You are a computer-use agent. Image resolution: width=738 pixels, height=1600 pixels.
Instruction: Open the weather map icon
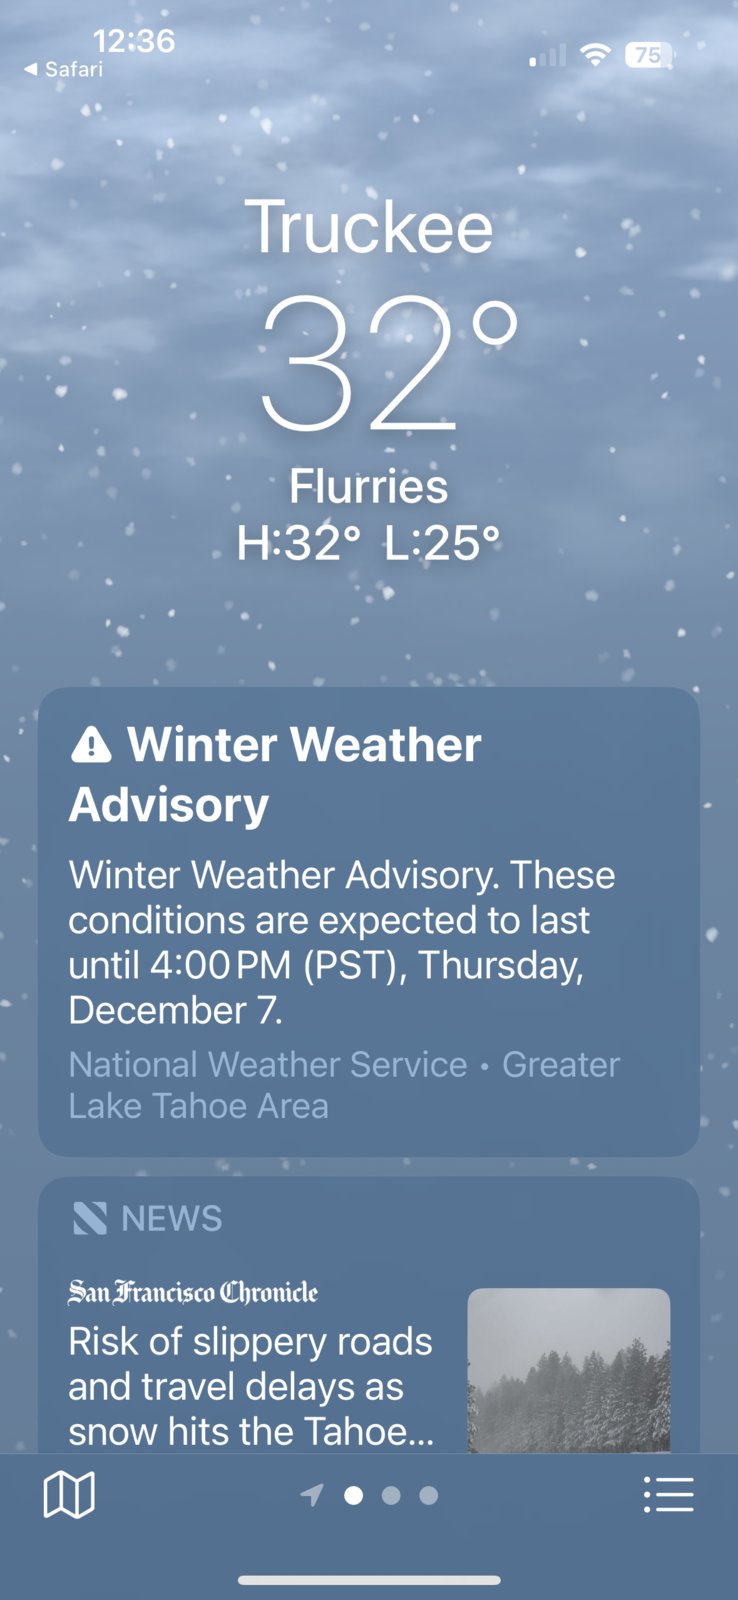[x=69, y=1495]
